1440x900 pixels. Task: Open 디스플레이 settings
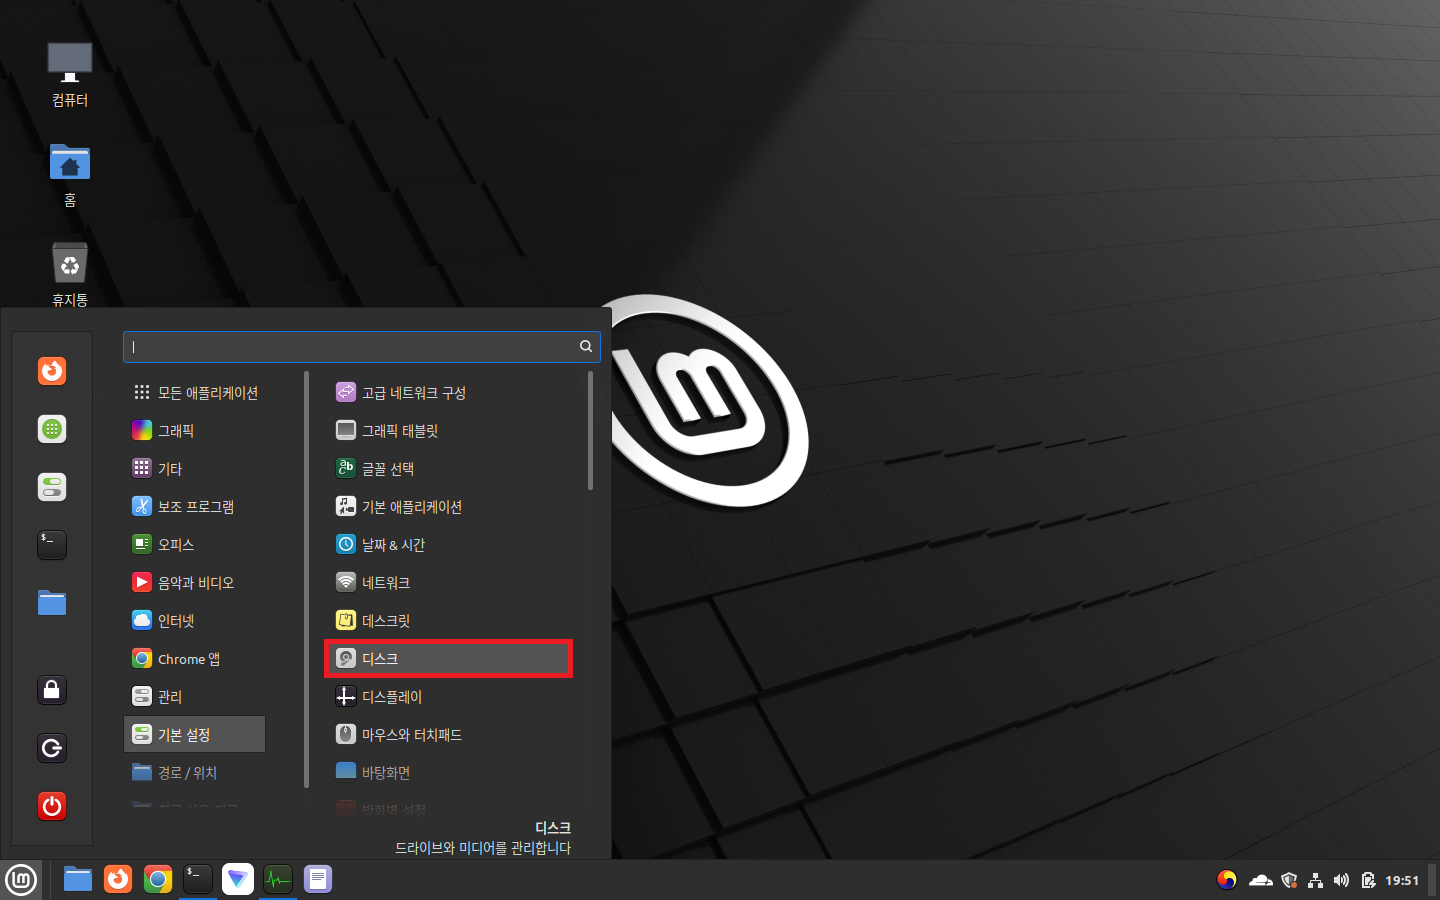449,697
